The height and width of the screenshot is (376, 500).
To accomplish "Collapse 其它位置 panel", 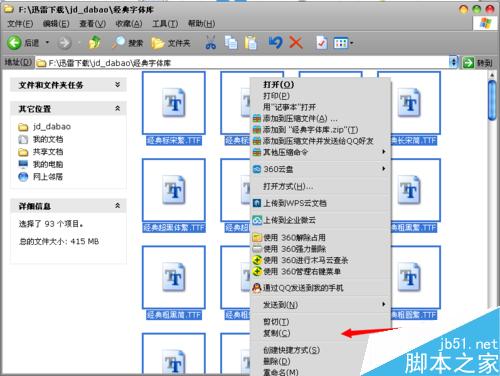I will tap(117, 108).
